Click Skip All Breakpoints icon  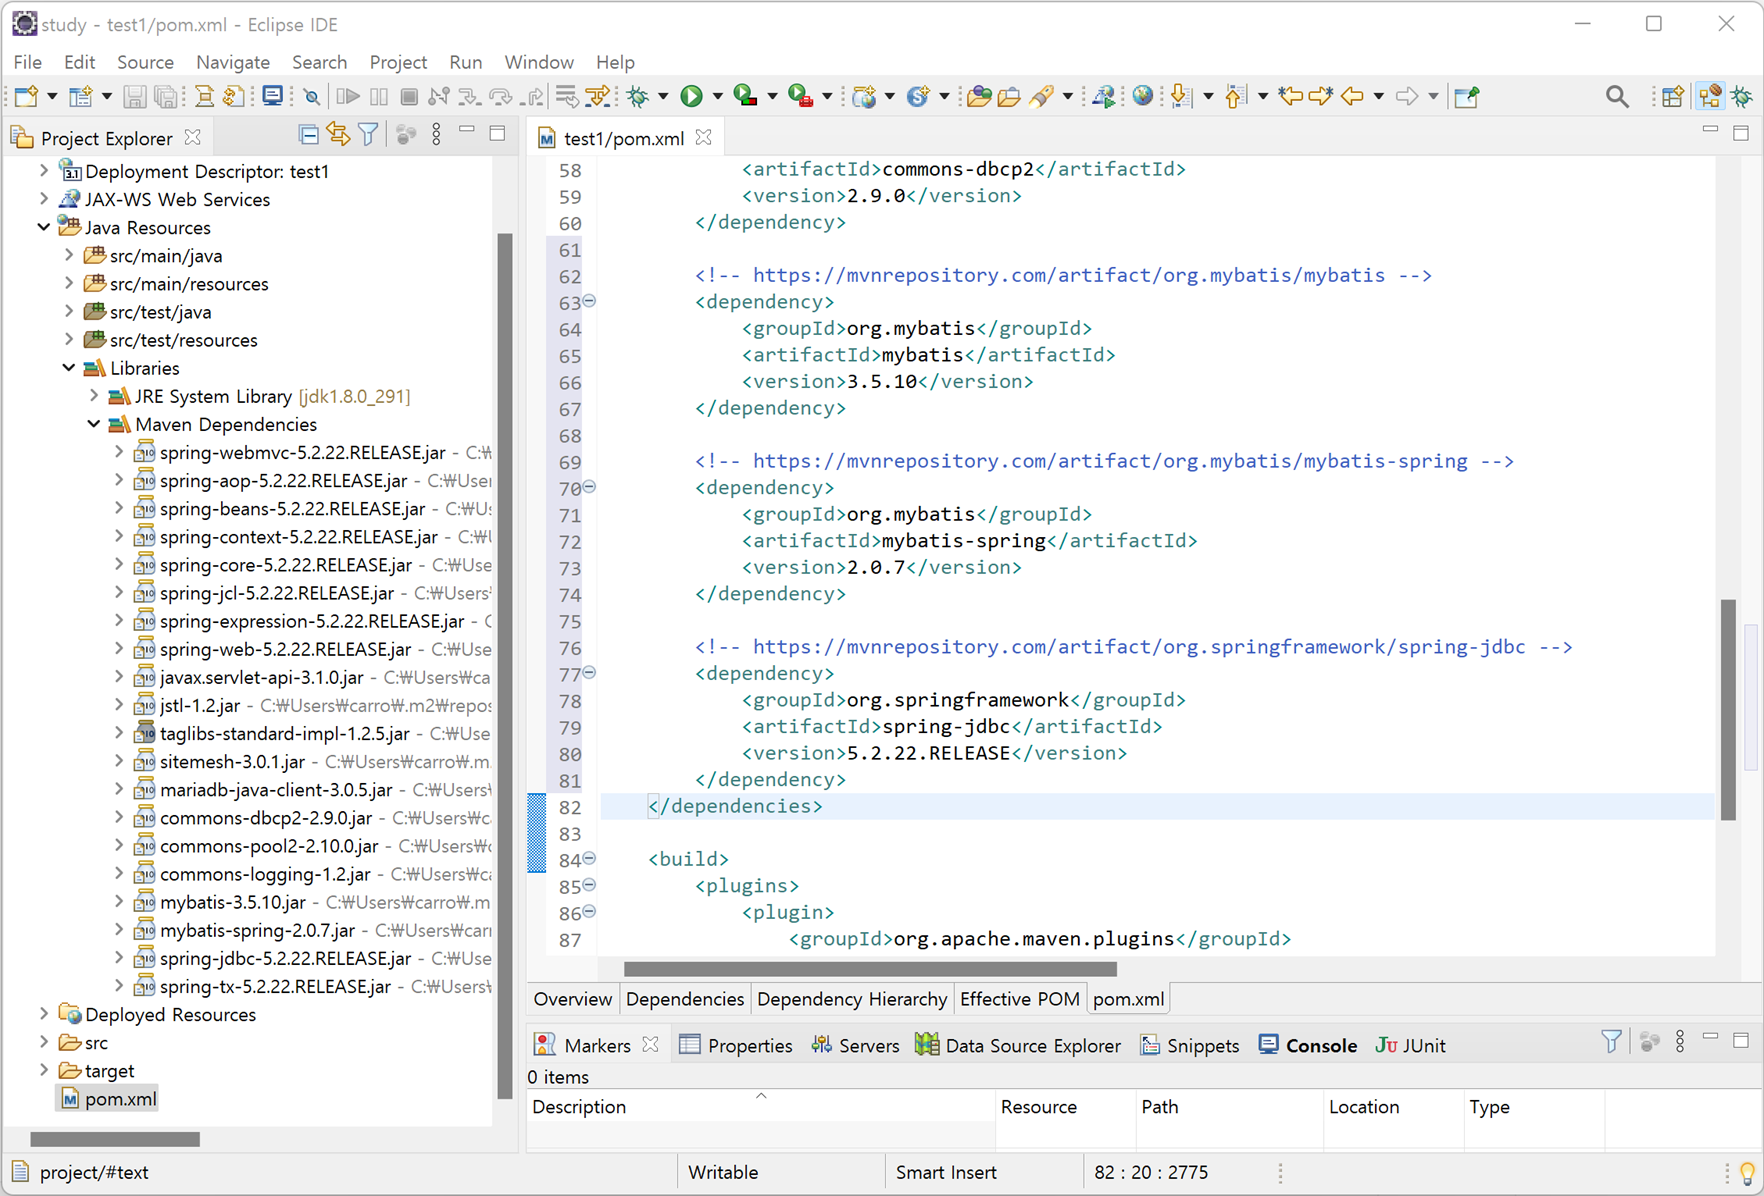click(x=312, y=96)
